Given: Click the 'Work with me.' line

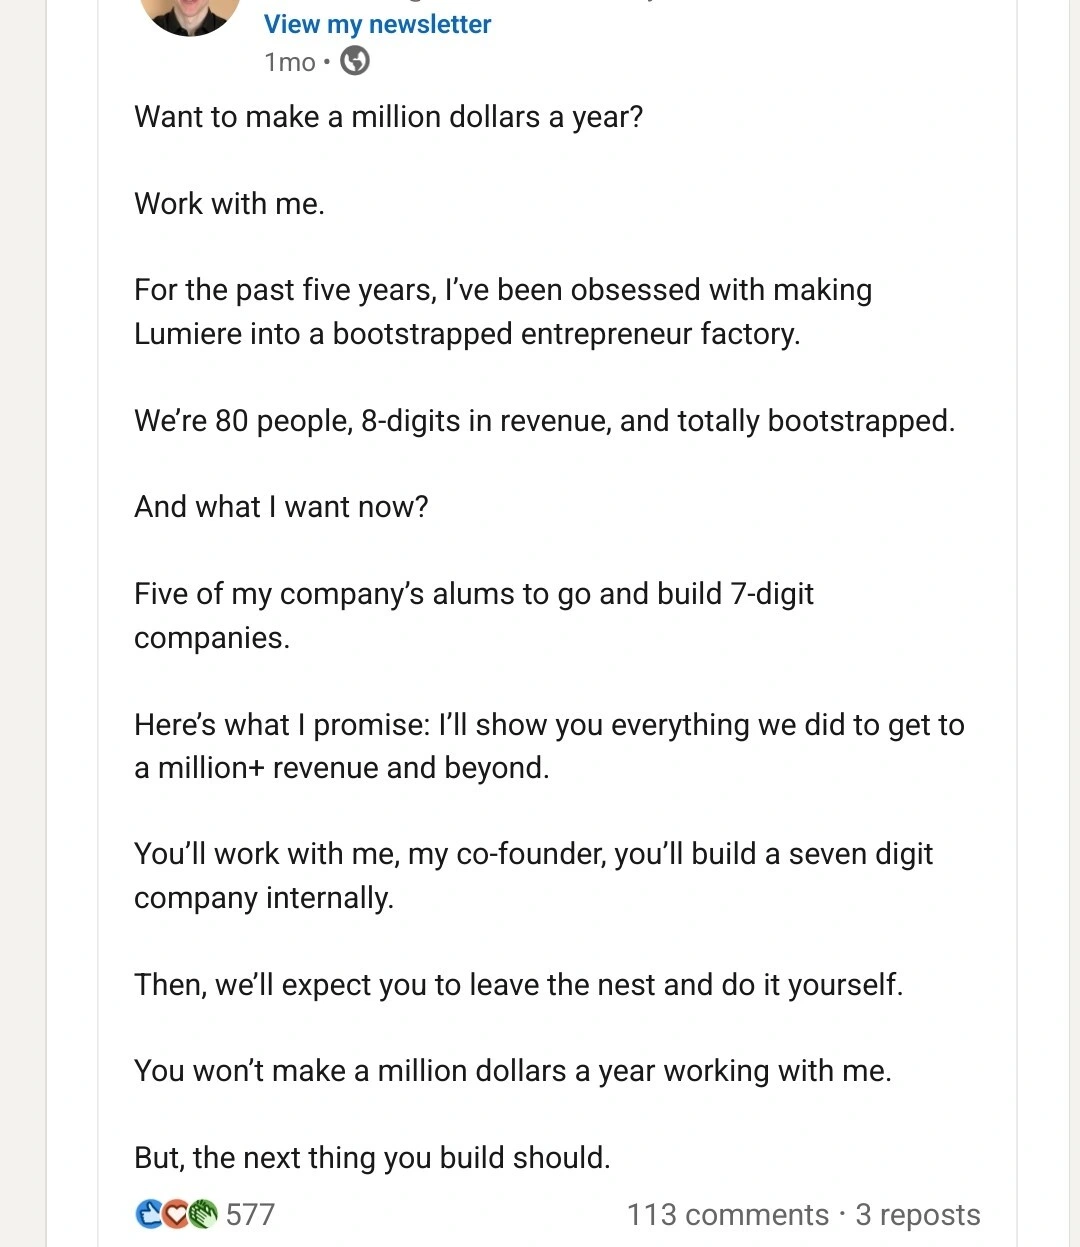Looking at the screenshot, I should point(229,204).
